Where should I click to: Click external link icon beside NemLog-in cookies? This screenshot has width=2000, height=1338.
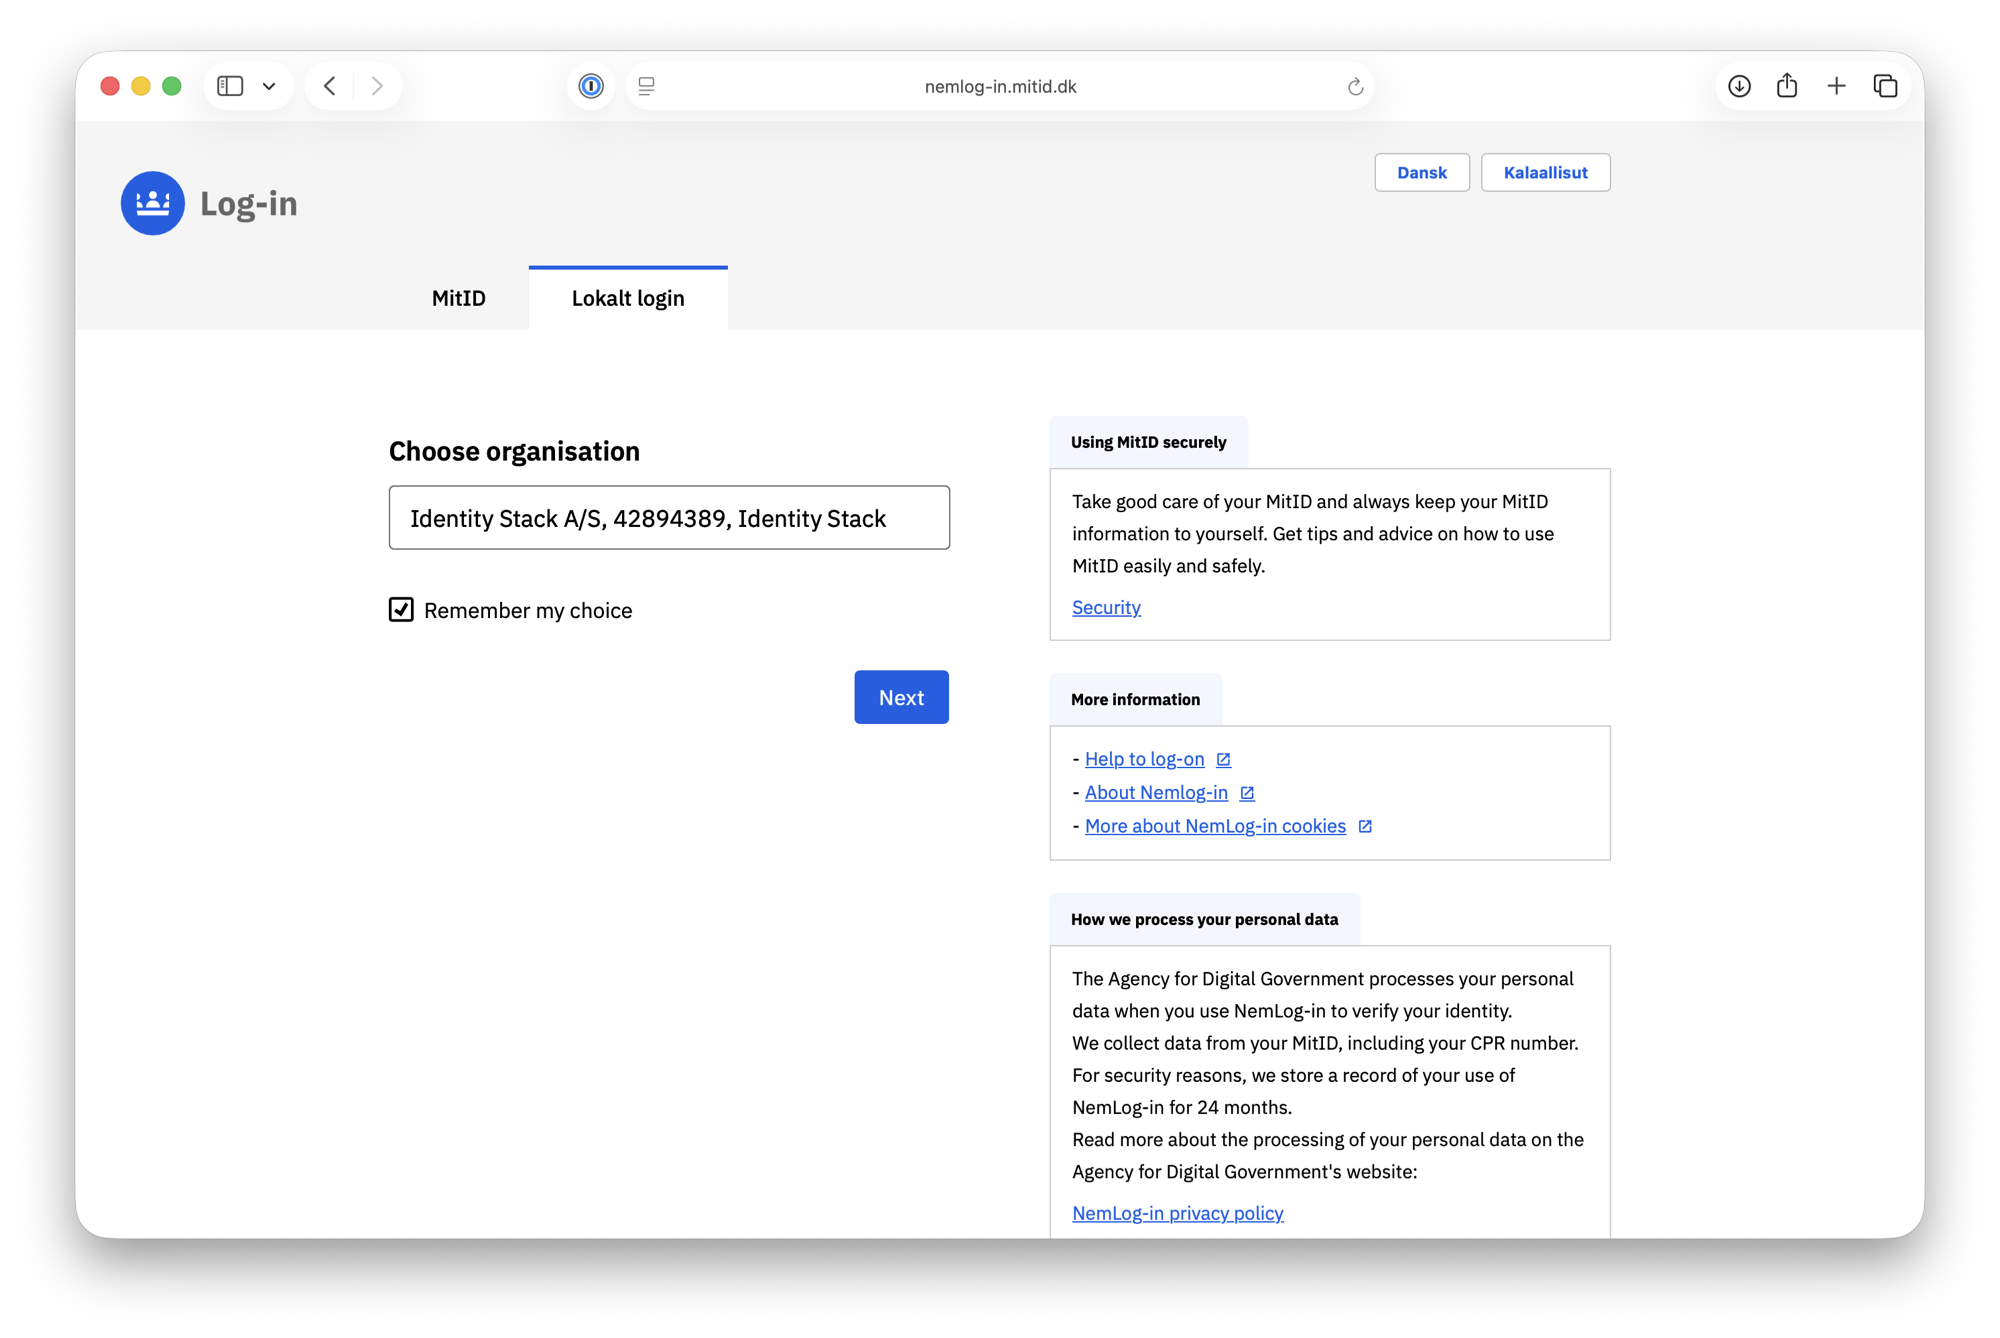pyautogui.click(x=1365, y=826)
